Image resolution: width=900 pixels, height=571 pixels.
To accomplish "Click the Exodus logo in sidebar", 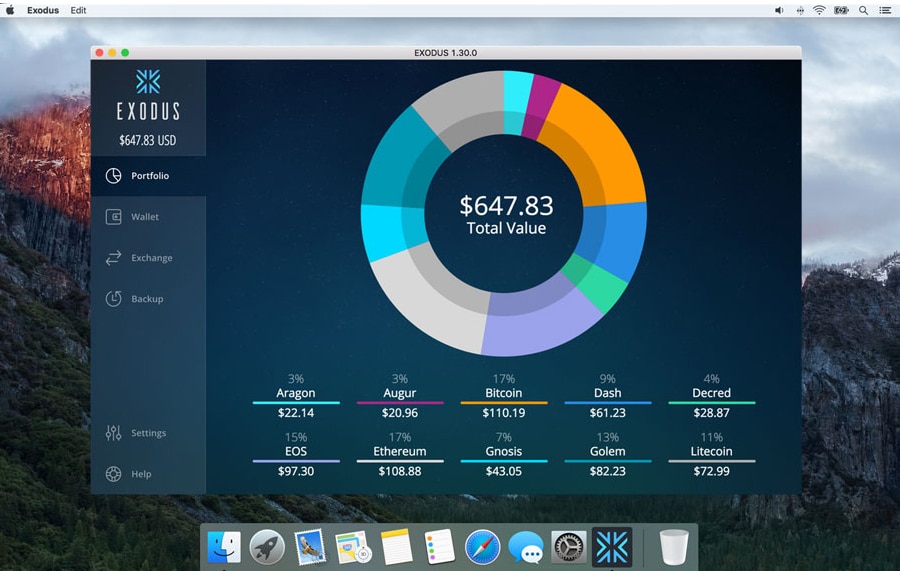I will click(x=148, y=82).
